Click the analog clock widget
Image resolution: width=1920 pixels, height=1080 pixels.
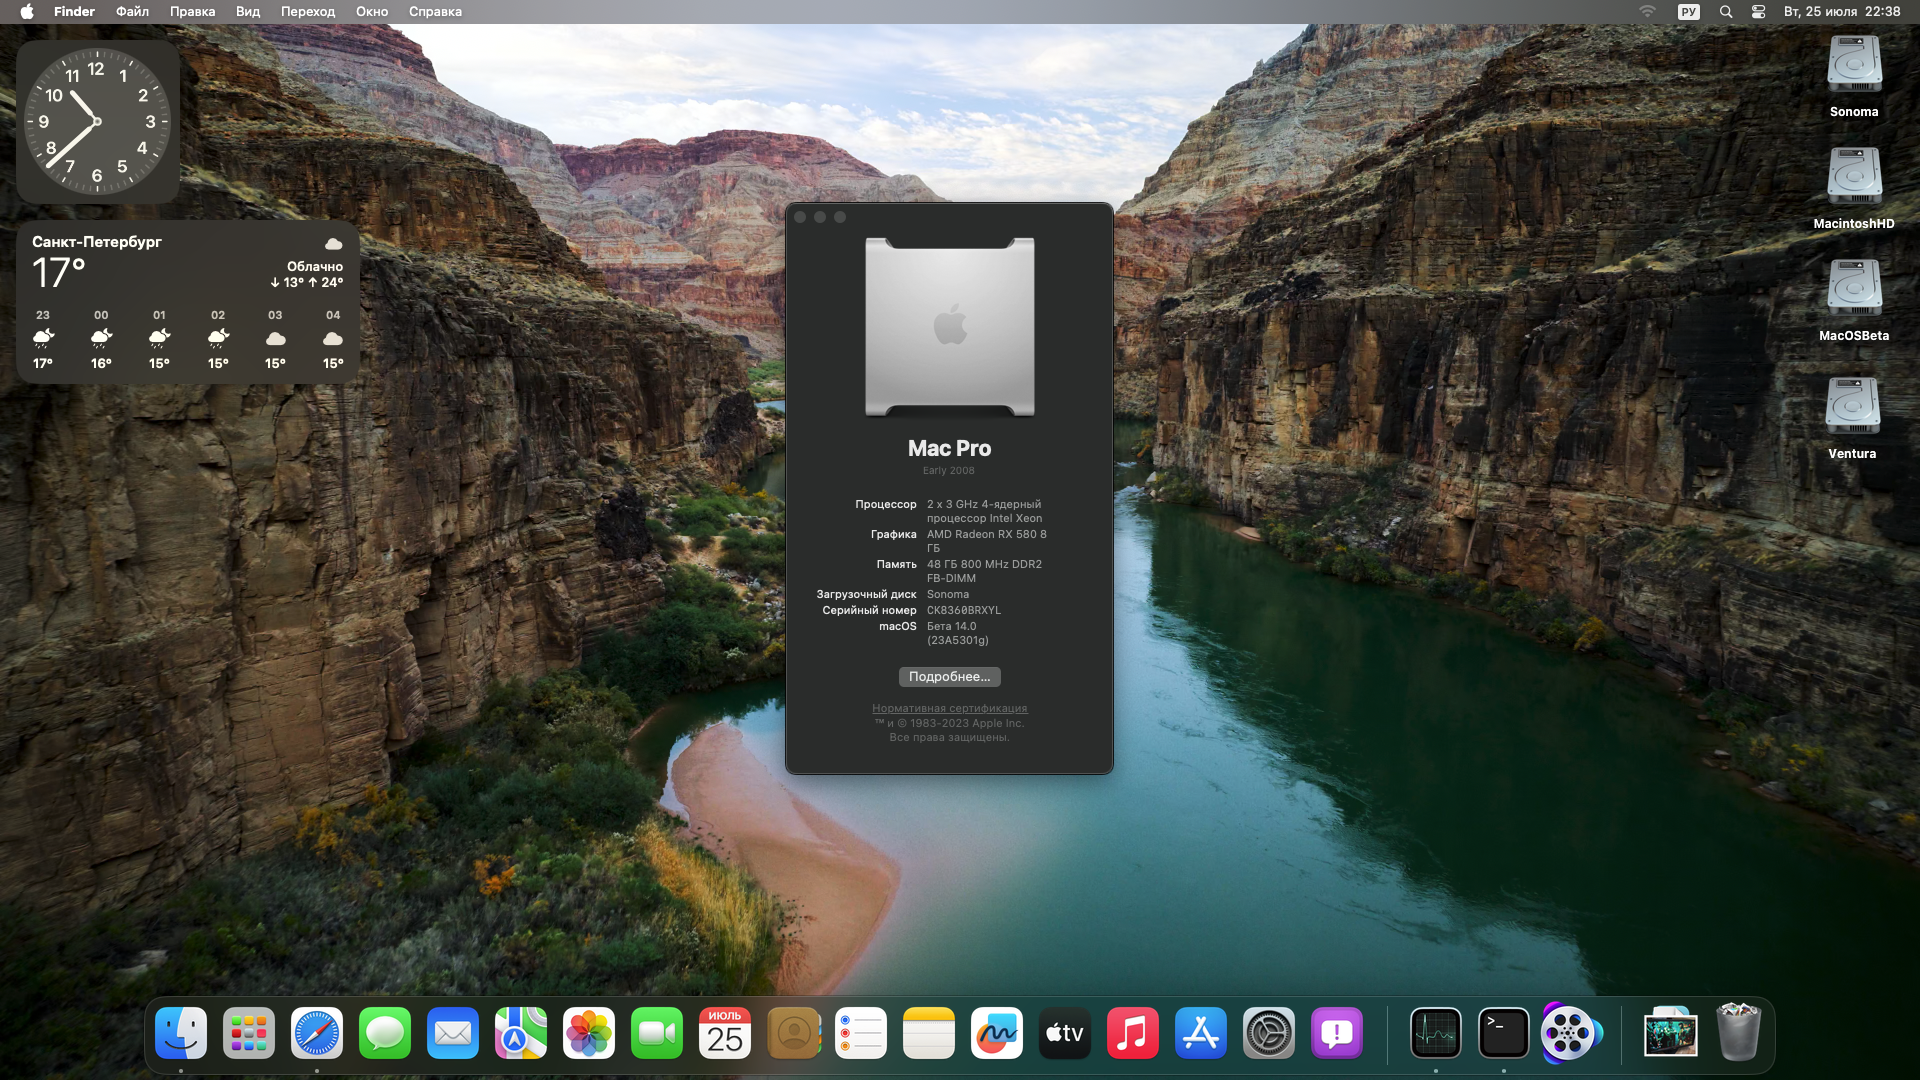click(x=98, y=122)
